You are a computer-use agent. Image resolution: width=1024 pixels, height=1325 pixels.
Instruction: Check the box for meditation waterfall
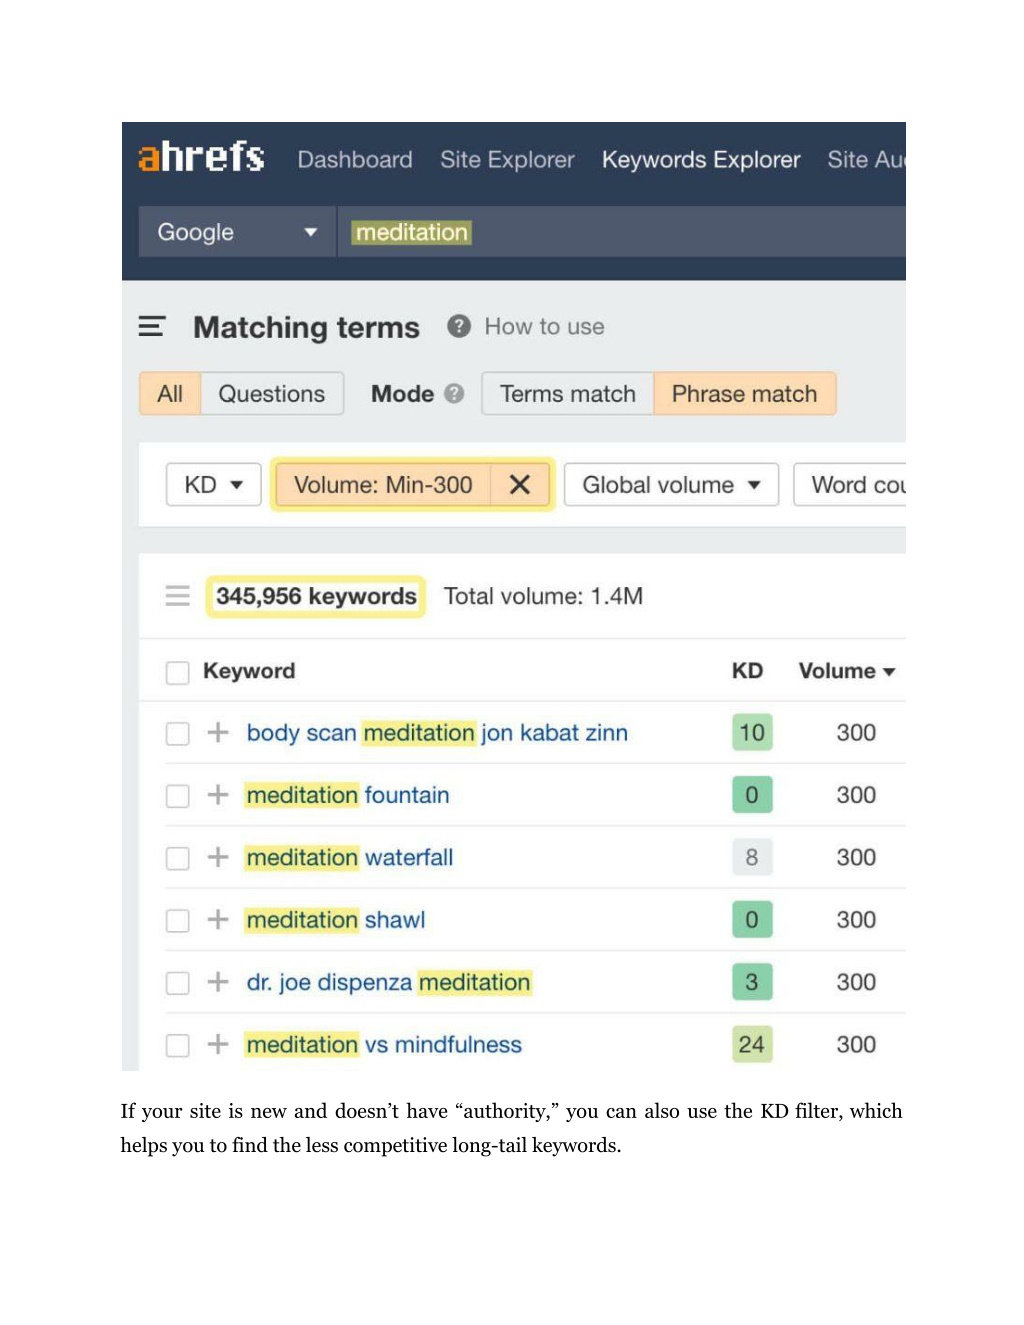[178, 858]
